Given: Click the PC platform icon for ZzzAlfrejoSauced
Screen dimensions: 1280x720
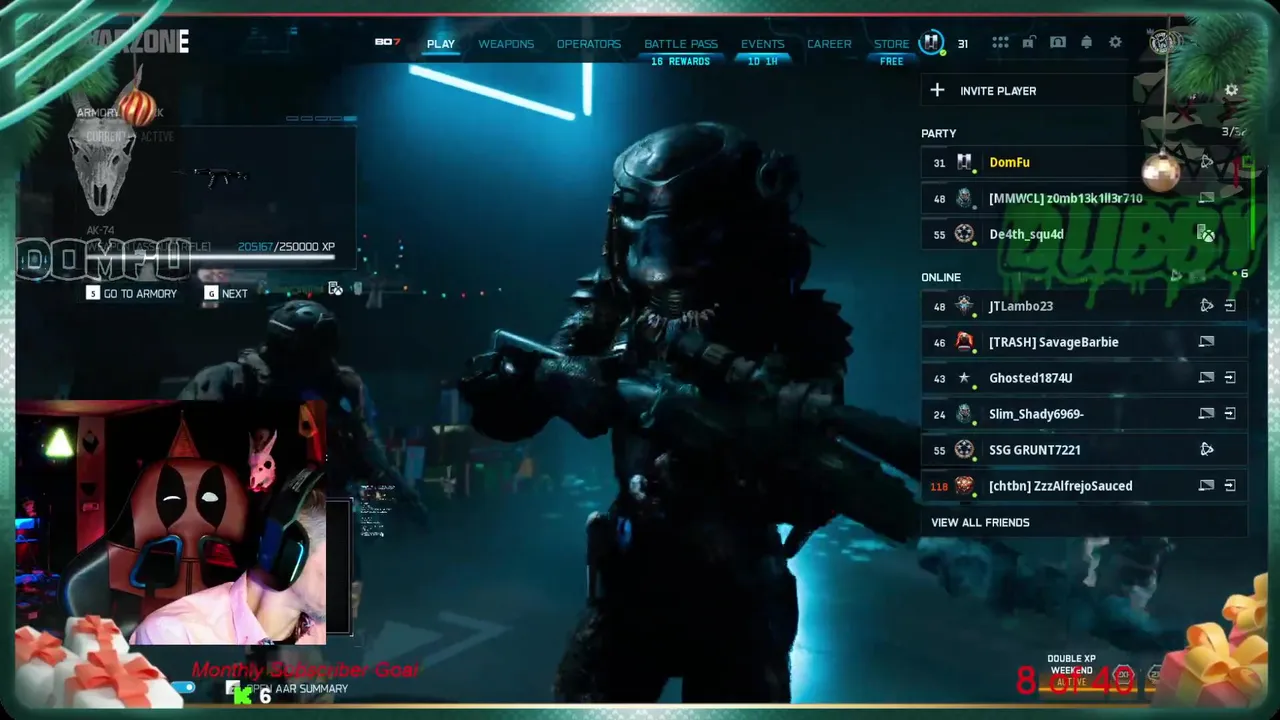Looking at the screenshot, I should (1207, 486).
